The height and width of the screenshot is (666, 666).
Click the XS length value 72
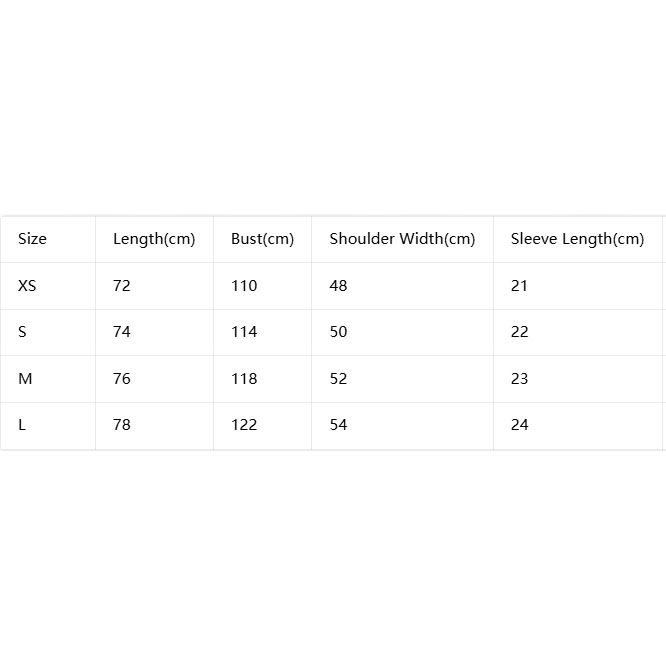pyautogui.click(x=121, y=286)
